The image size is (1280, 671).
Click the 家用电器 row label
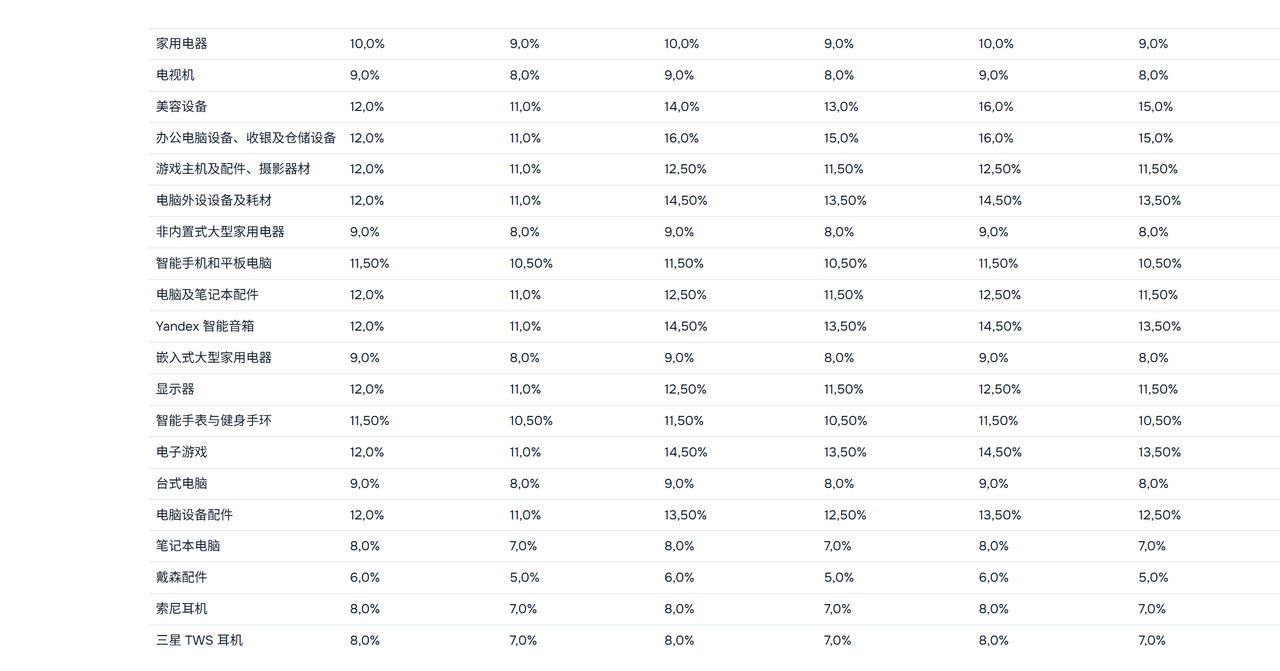pos(182,44)
